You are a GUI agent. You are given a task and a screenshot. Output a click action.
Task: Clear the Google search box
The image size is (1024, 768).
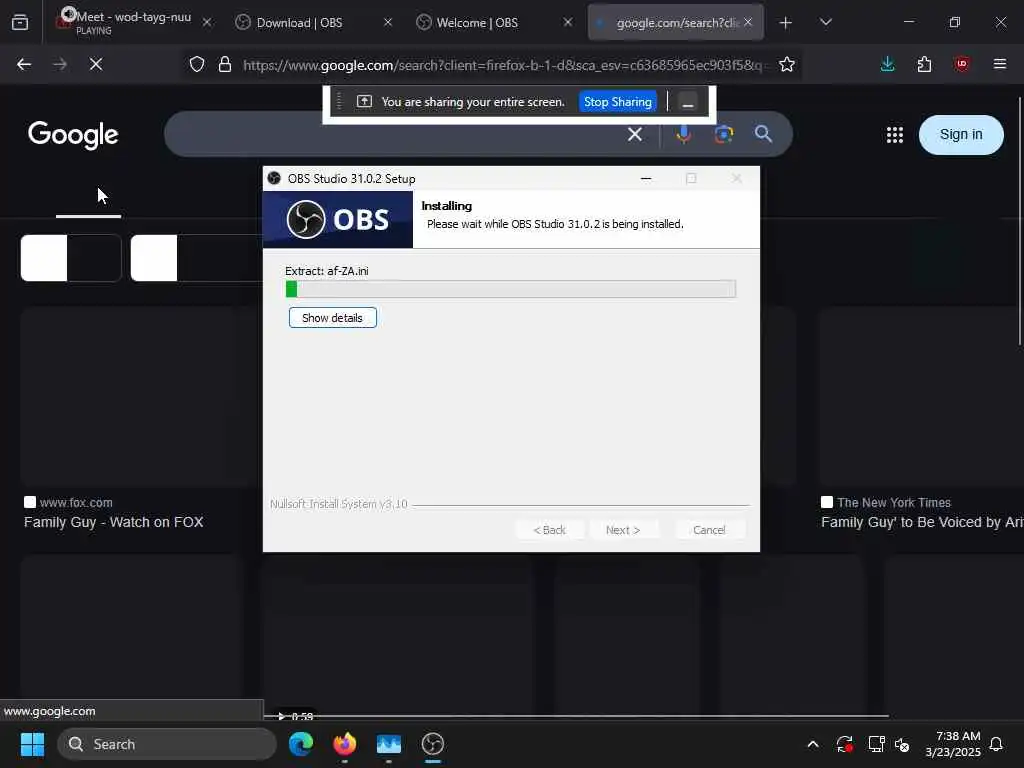tap(635, 135)
